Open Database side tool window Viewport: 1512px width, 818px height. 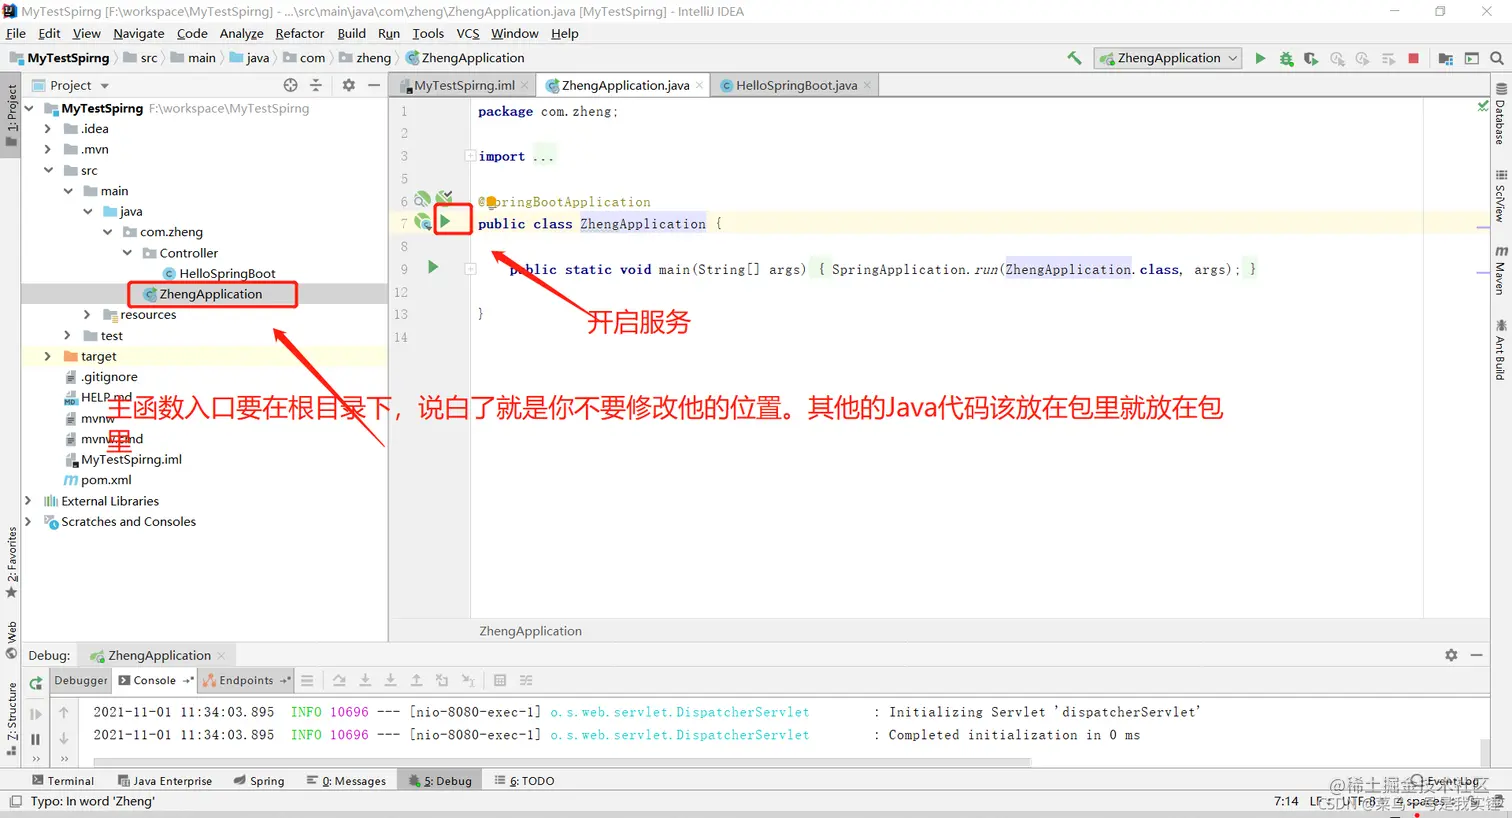[1500, 115]
